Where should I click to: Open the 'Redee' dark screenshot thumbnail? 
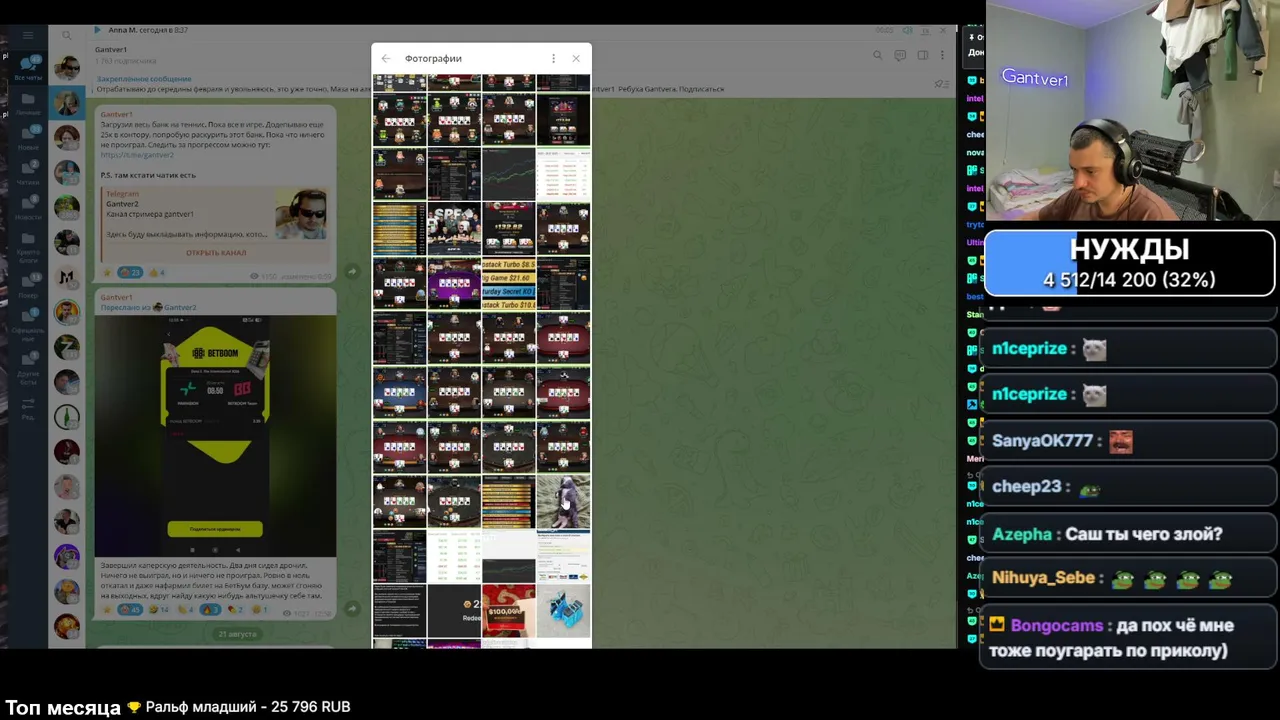pos(454,611)
